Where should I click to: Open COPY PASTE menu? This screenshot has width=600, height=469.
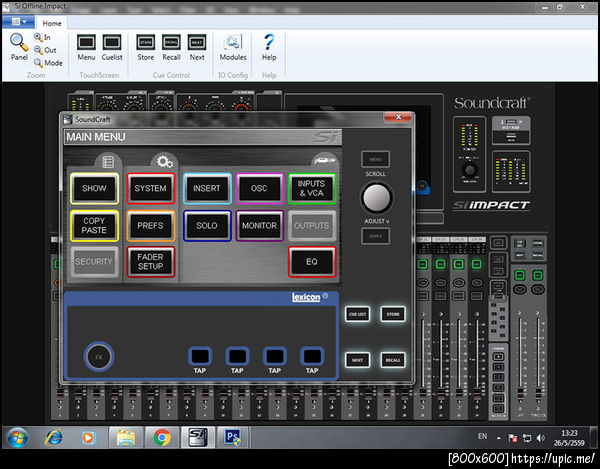pos(94,226)
